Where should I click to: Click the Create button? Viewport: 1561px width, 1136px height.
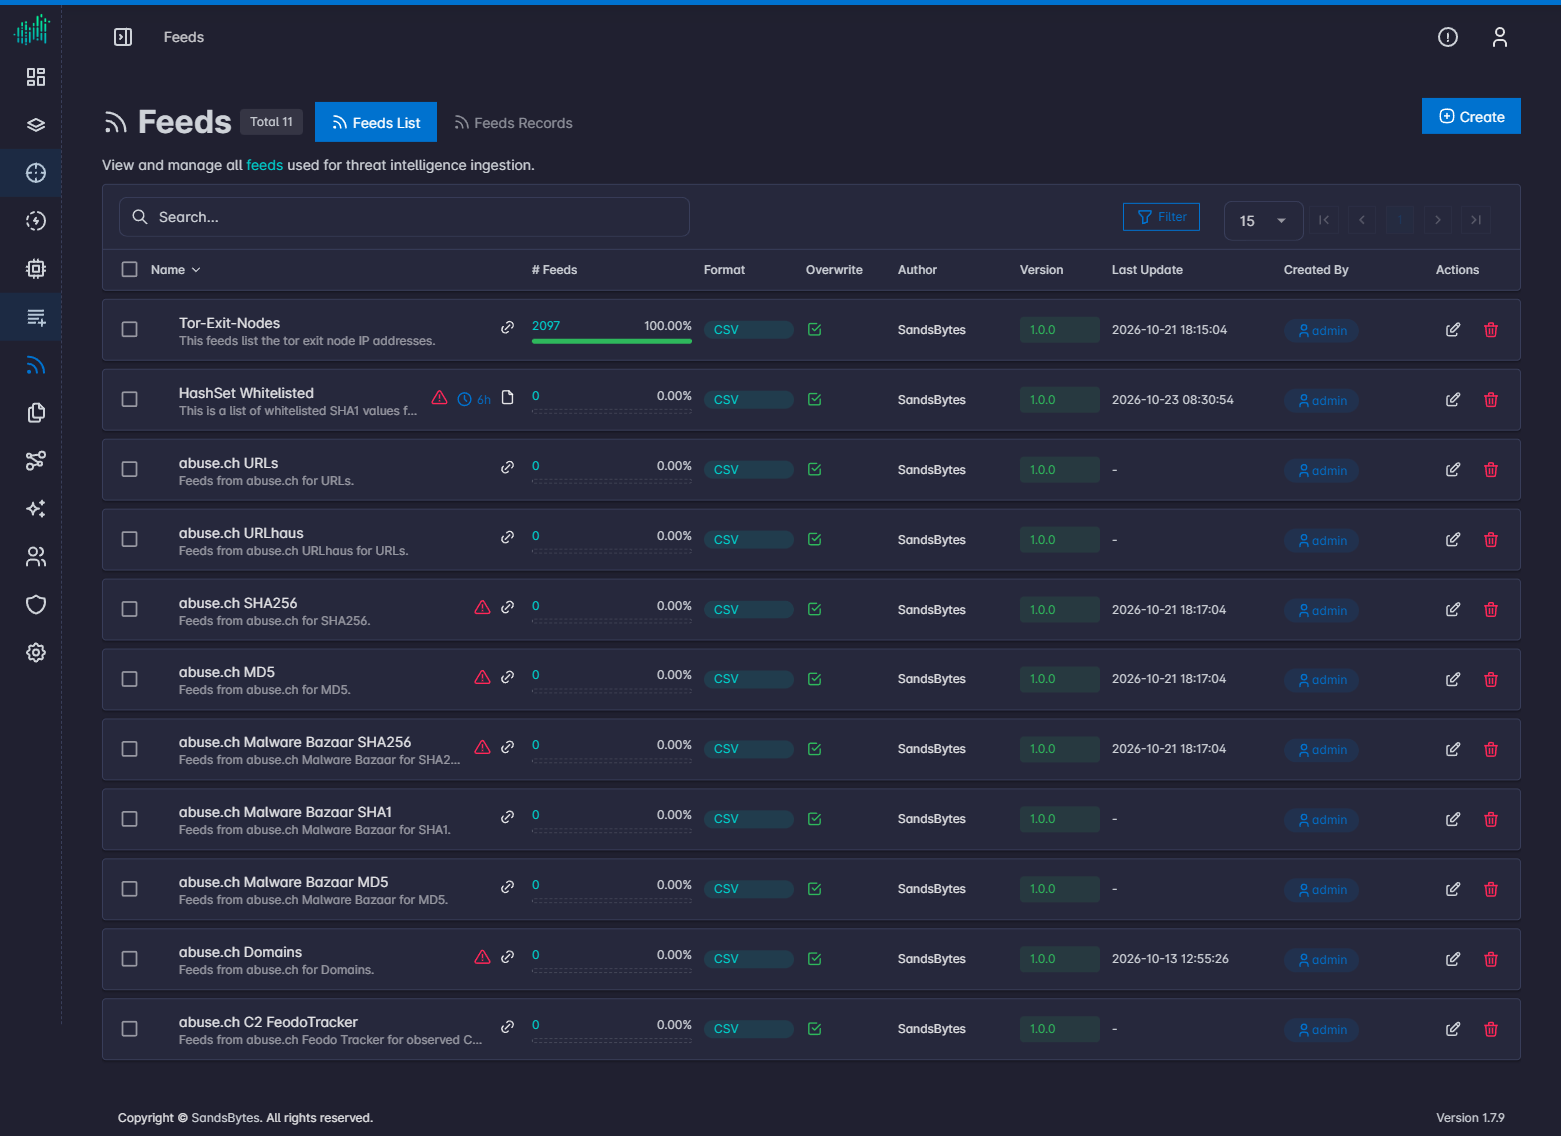[1471, 116]
